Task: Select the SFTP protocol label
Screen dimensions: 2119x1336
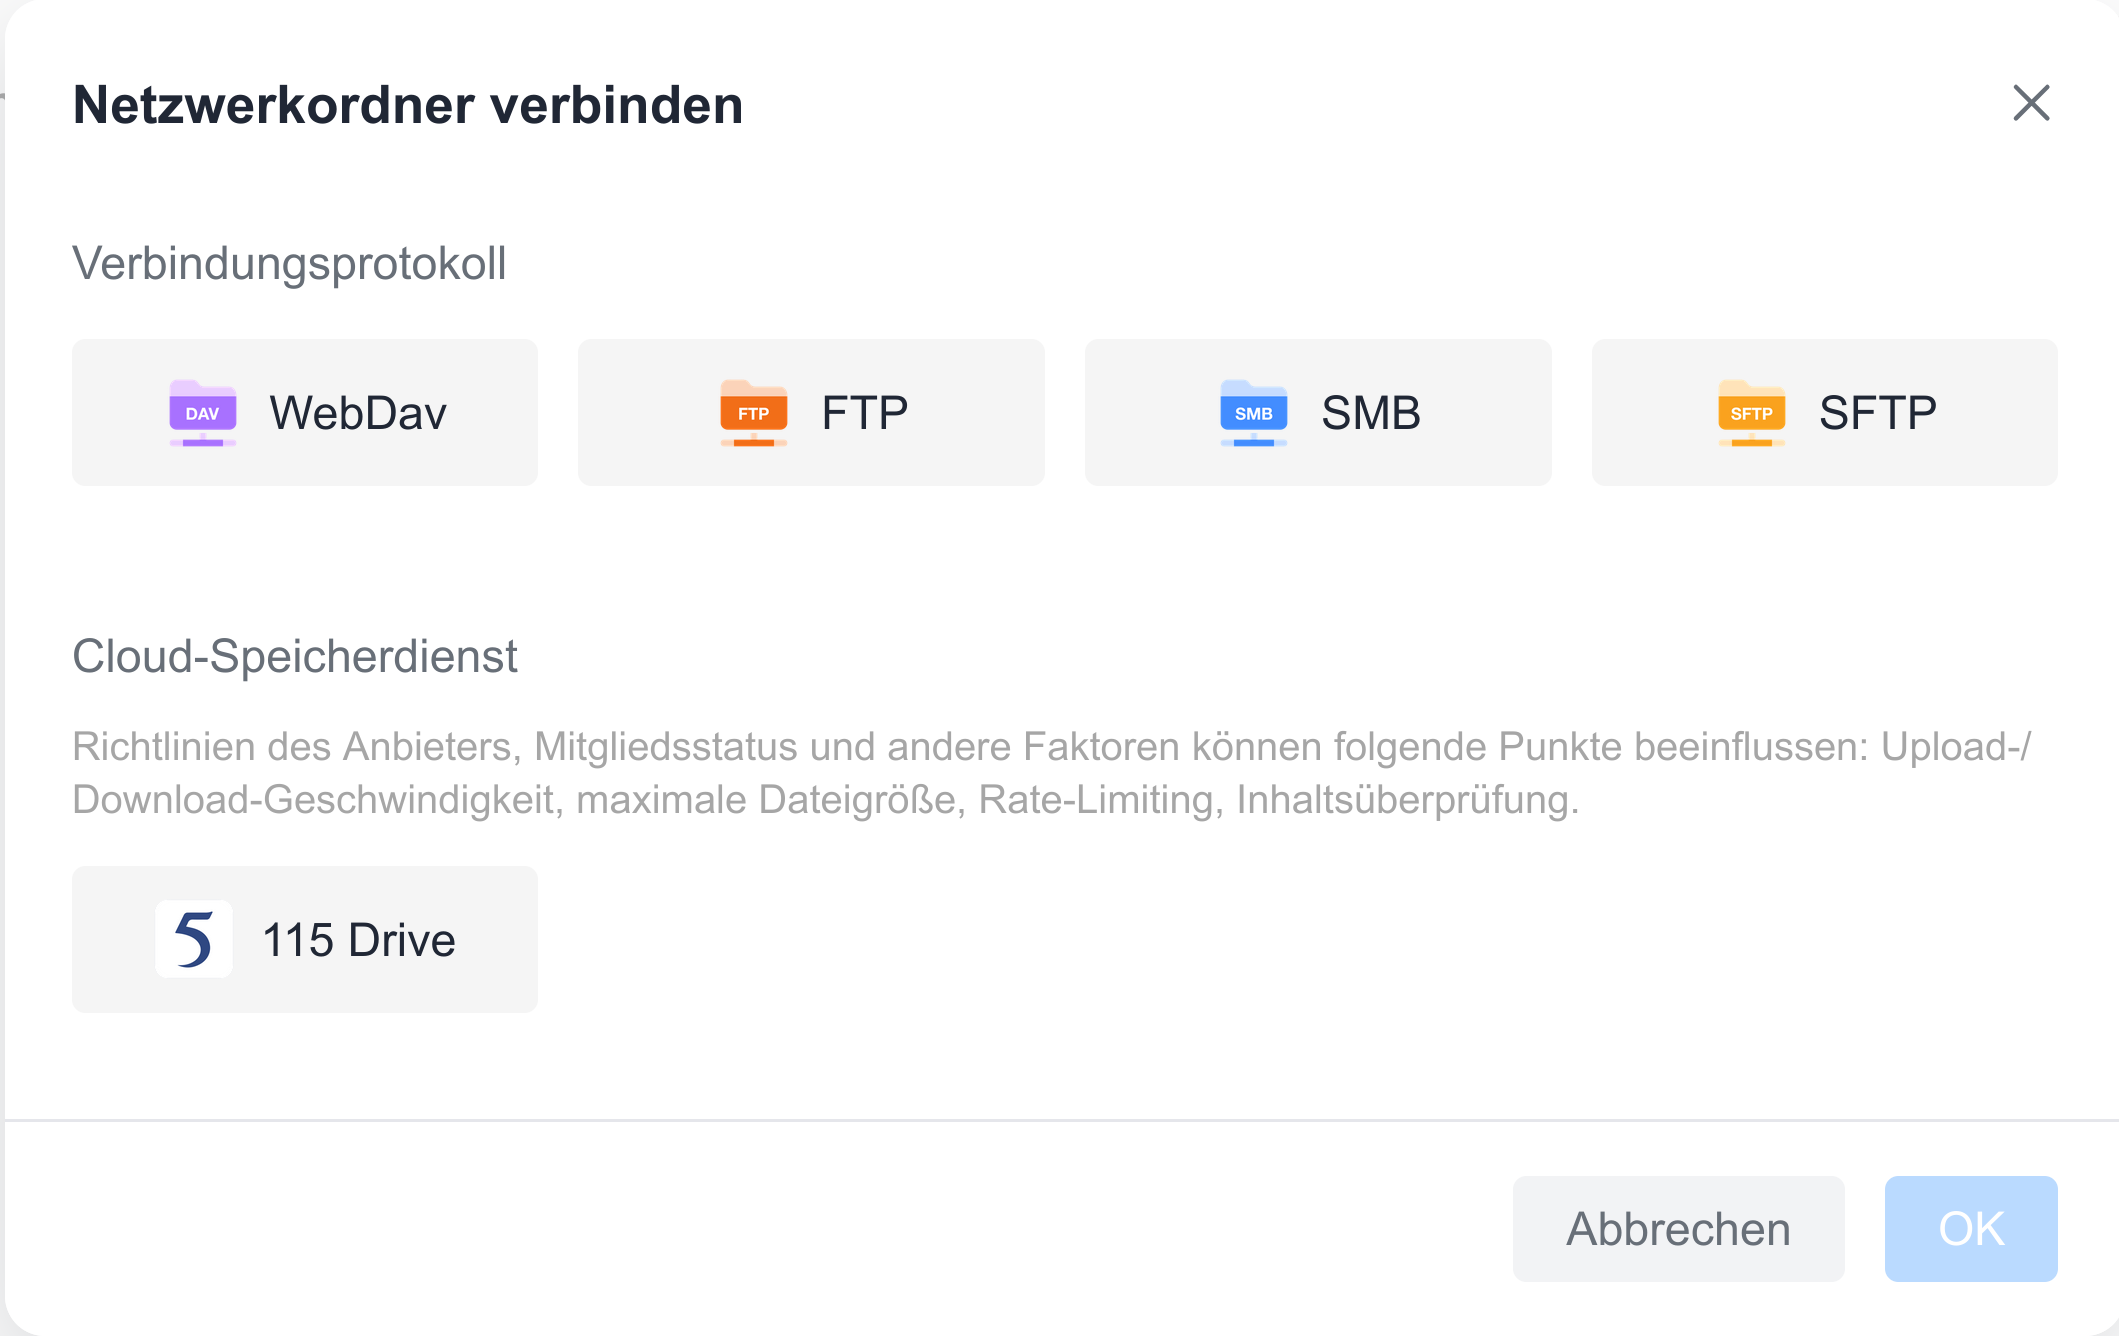Action: [1878, 413]
